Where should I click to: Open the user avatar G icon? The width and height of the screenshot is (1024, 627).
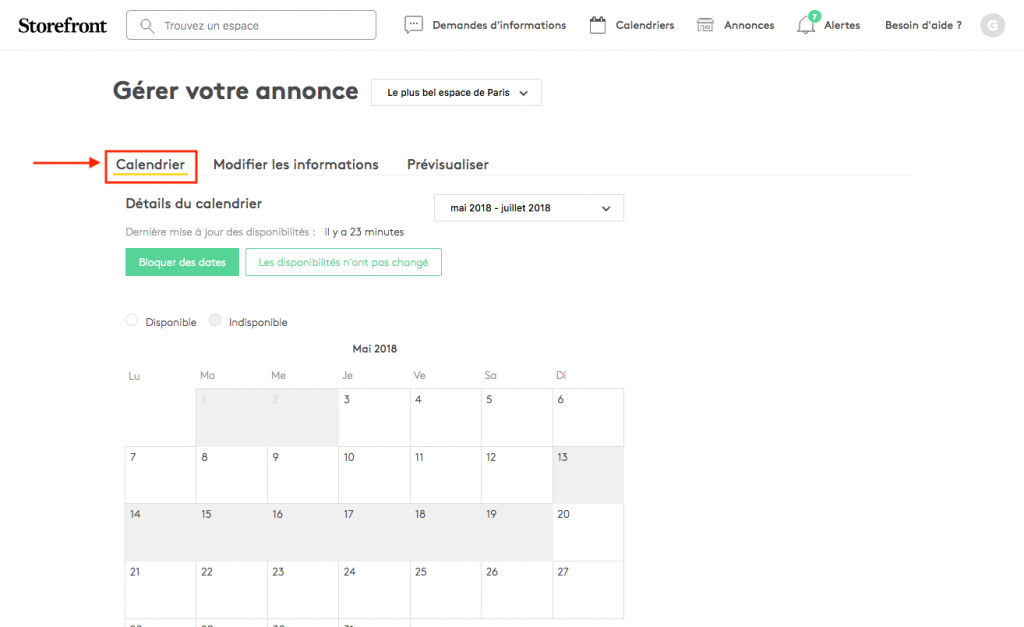(x=992, y=26)
